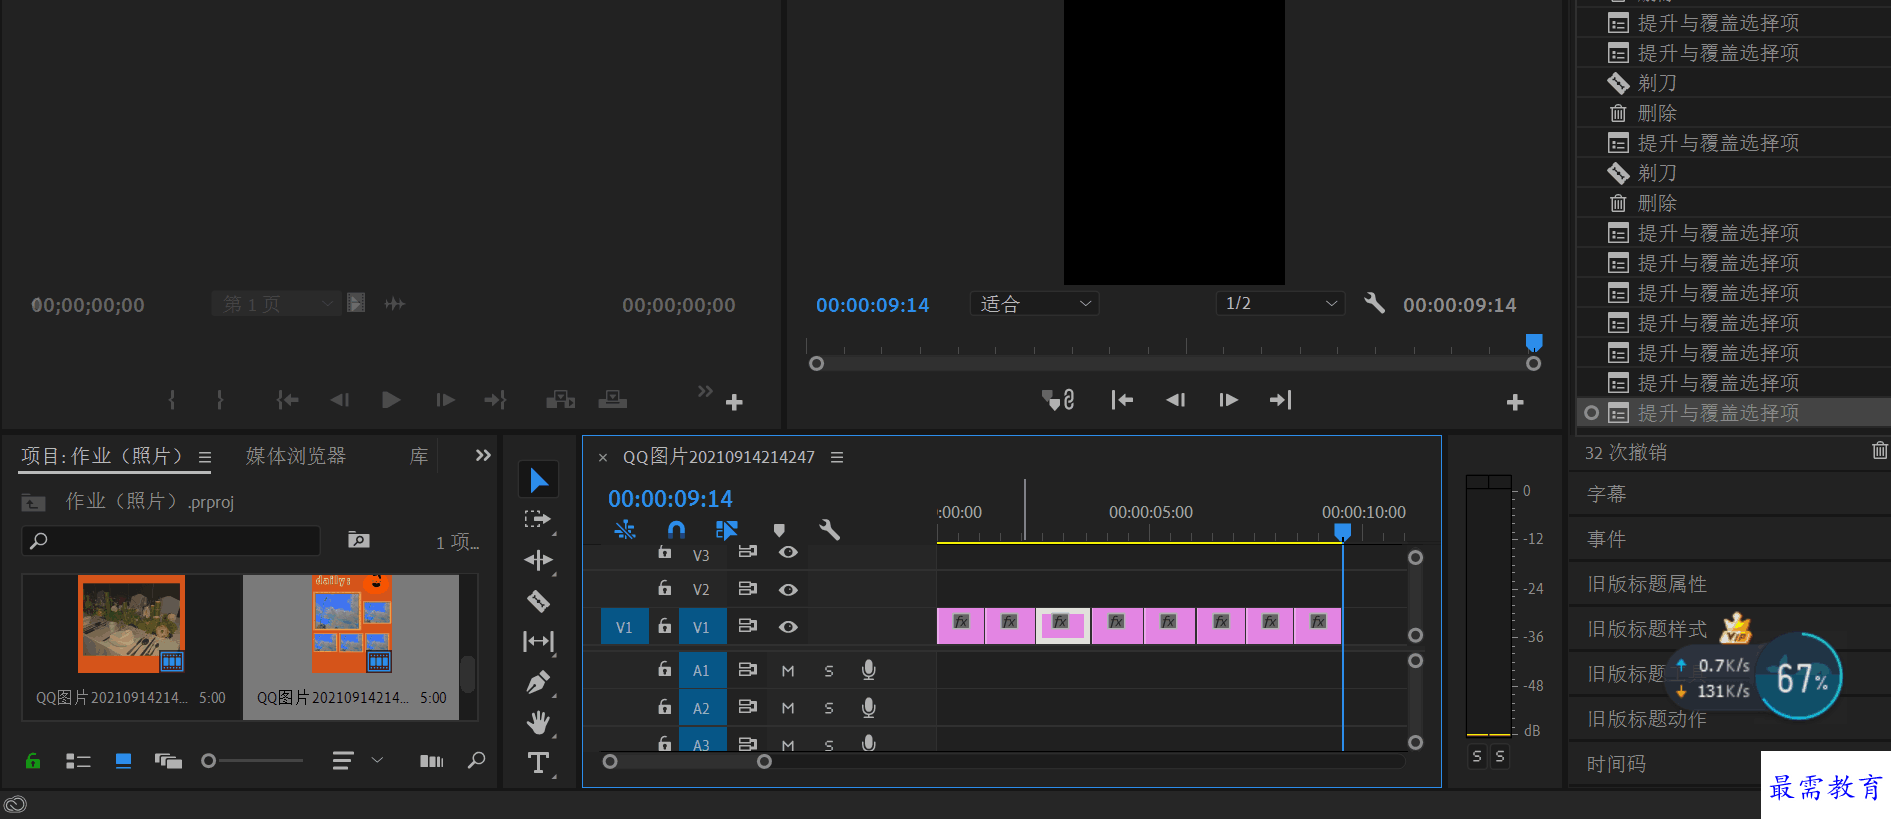Image resolution: width=1891 pixels, height=819 pixels.
Task: Open Creative Cloud icon in status bar
Action: point(15,804)
